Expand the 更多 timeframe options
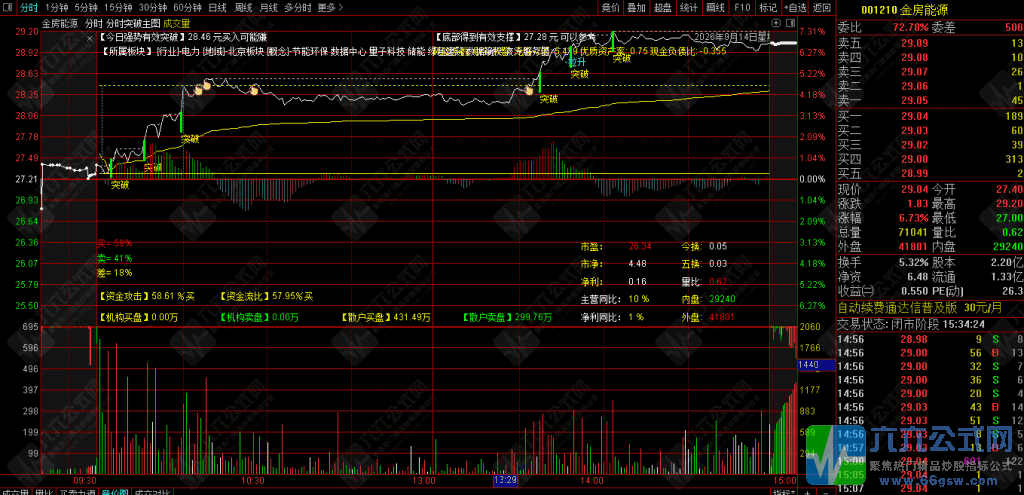This screenshot has height=495, width=1024. point(330,8)
